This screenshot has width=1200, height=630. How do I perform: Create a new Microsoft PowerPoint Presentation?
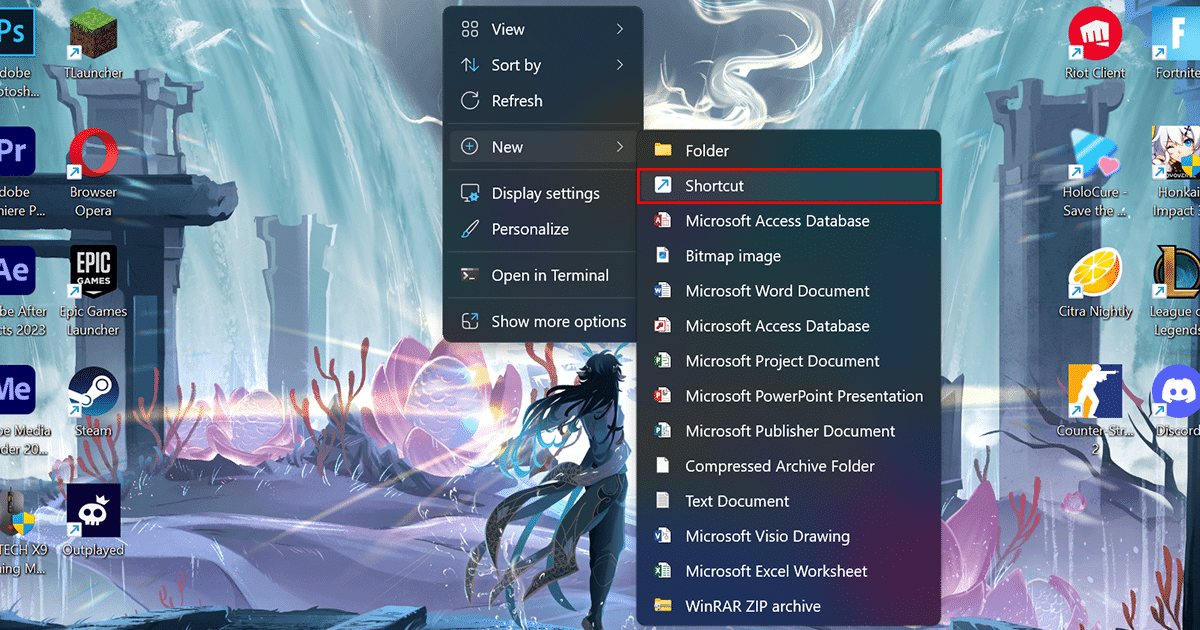tap(789, 396)
